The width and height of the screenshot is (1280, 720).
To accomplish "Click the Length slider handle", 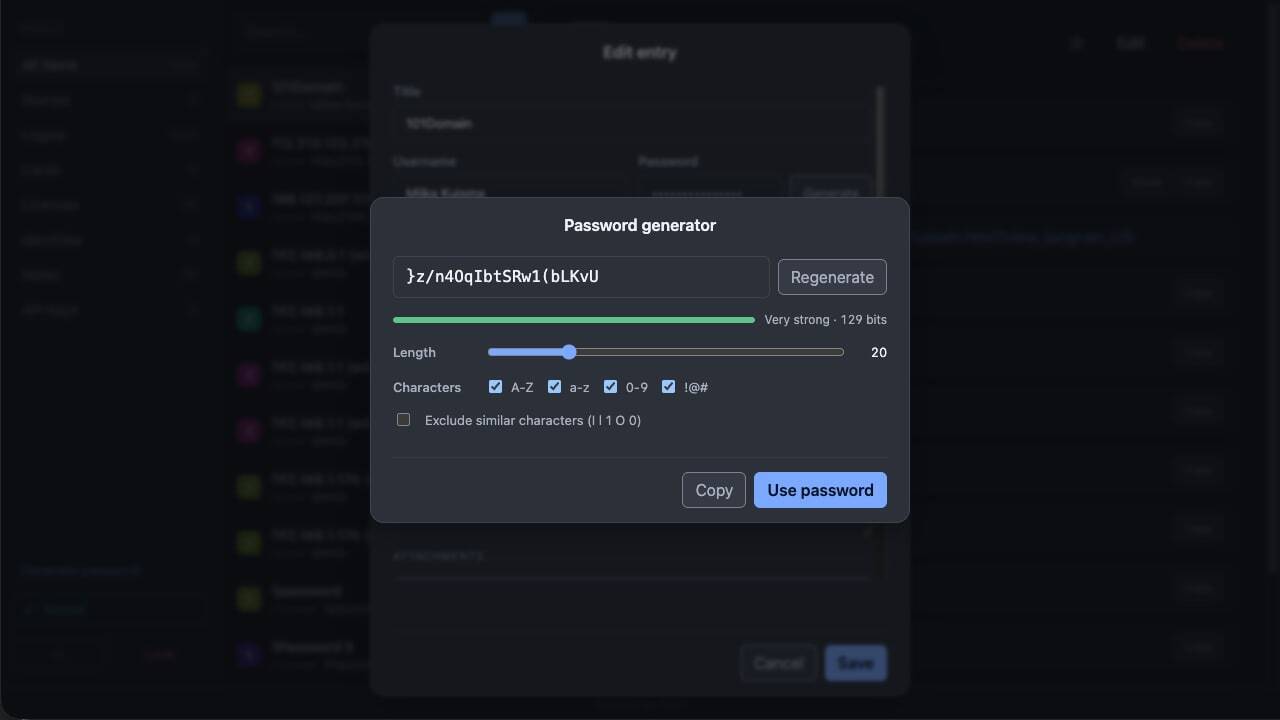I will [569, 352].
